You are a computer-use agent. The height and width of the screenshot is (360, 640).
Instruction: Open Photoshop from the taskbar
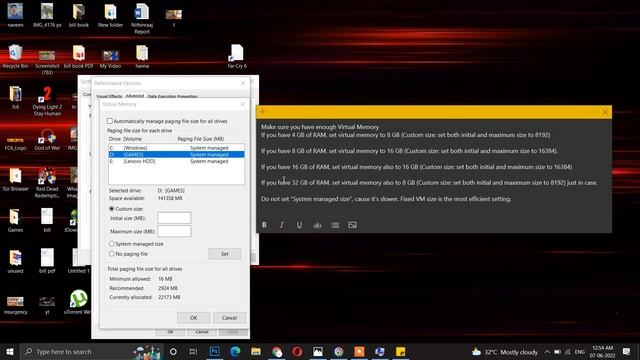[214, 351]
